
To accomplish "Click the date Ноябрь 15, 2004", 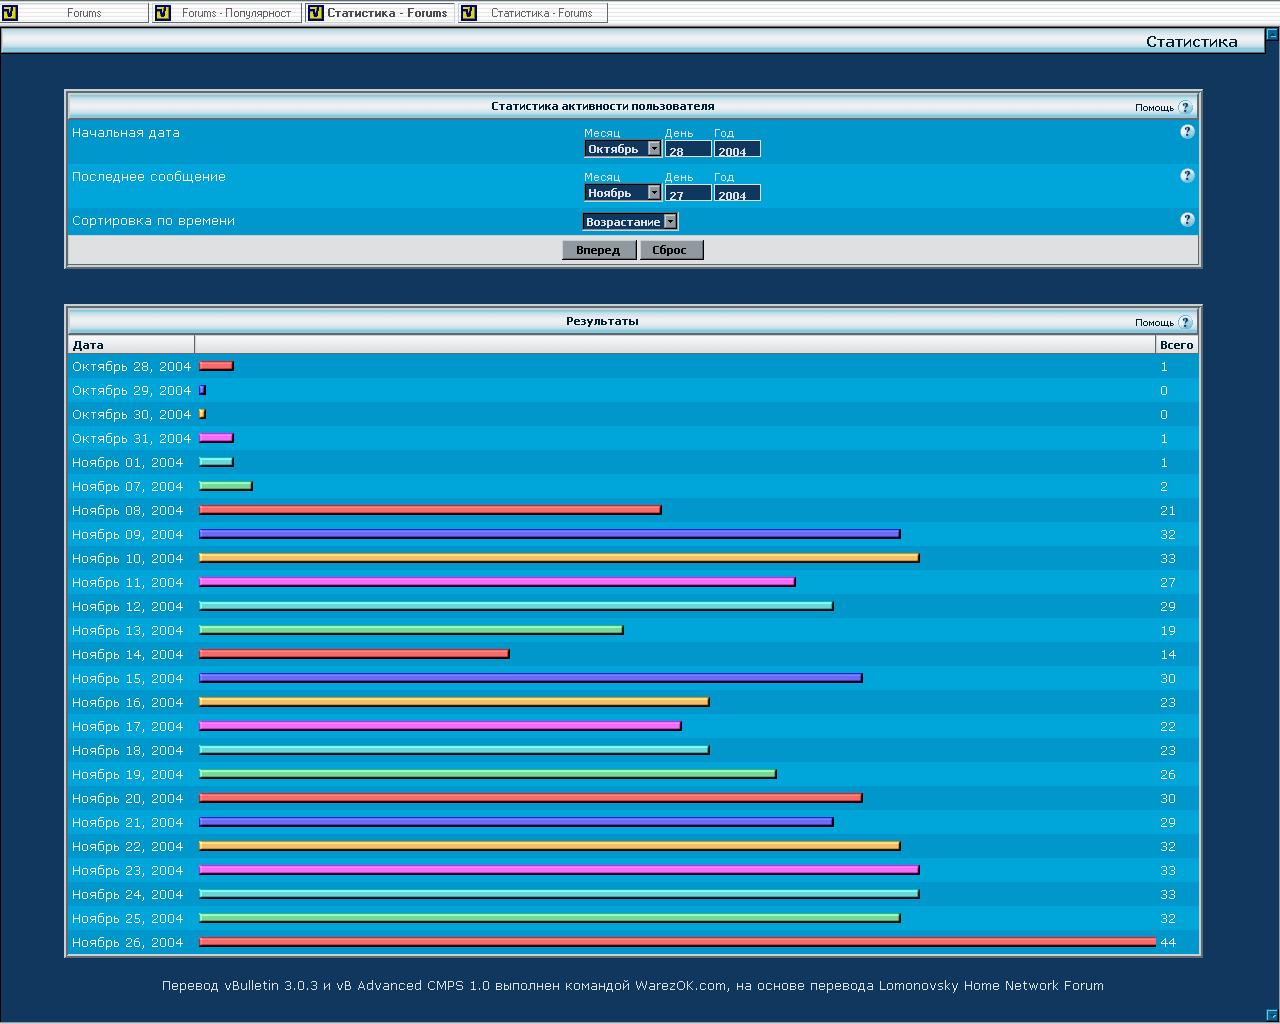I will (128, 678).
